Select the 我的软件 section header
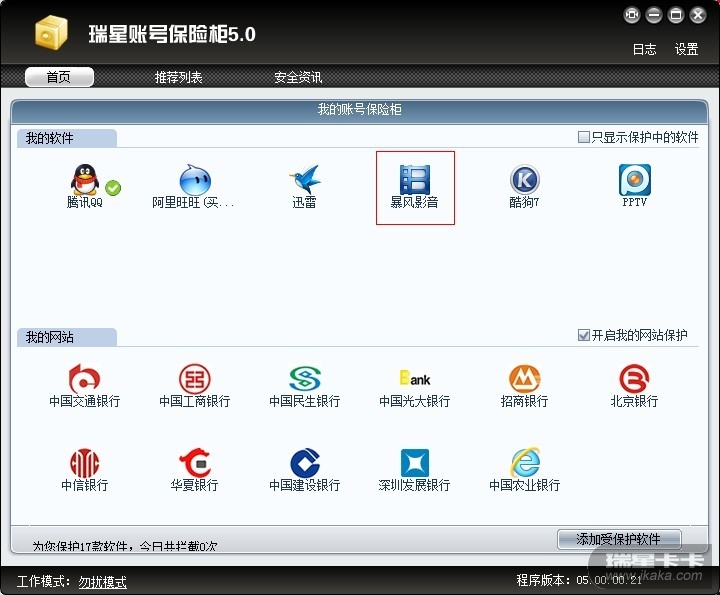The width and height of the screenshot is (720, 595). point(67,138)
